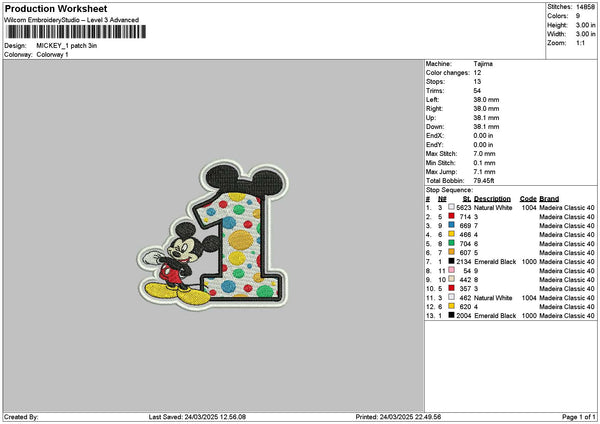This screenshot has width=600, height=424.
Task: Click the 'N#' column header
Action: coord(442,199)
